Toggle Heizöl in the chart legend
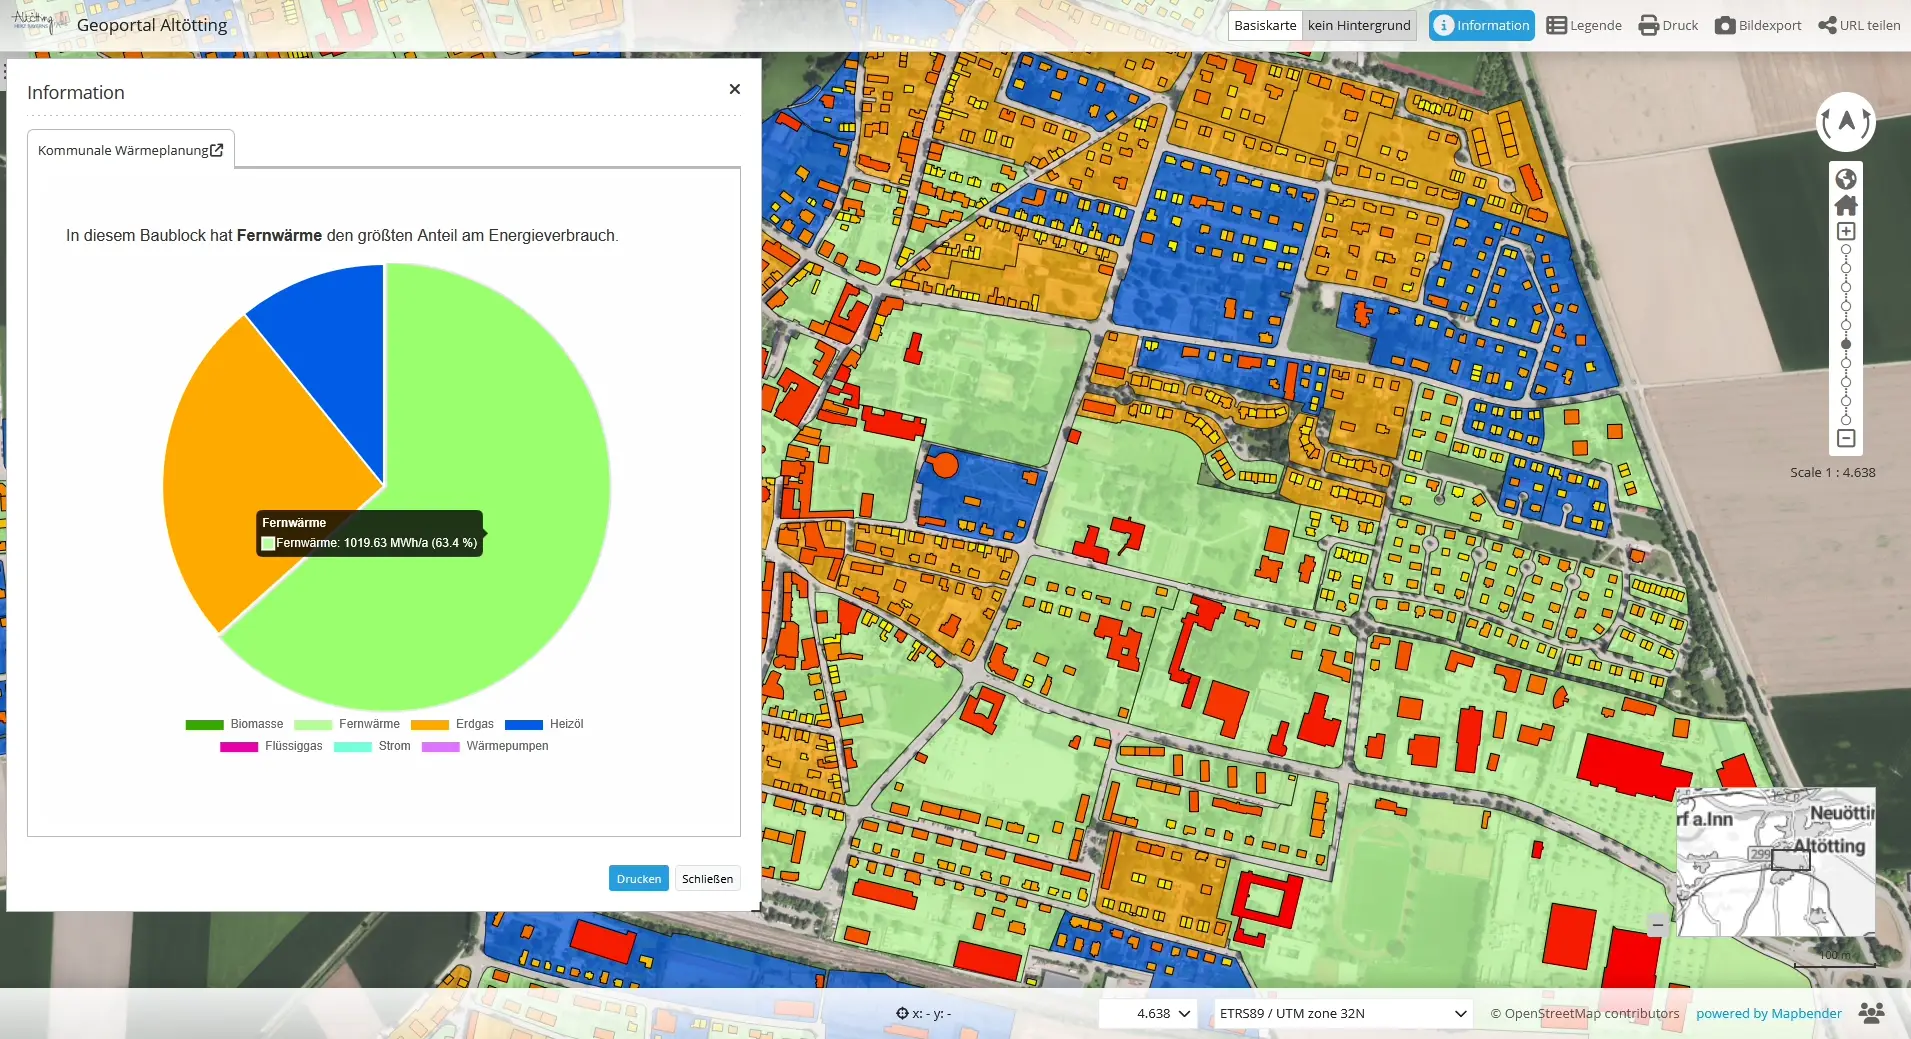This screenshot has width=1911, height=1039. tap(544, 724)
